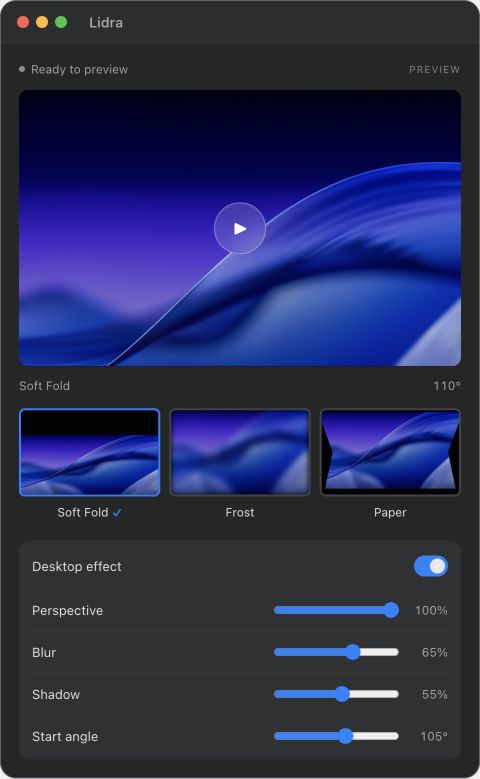The width and height of the screenshot is (480, 779).
Task: Select the Soft Fold style thumbnail
Action: (89, 452)
